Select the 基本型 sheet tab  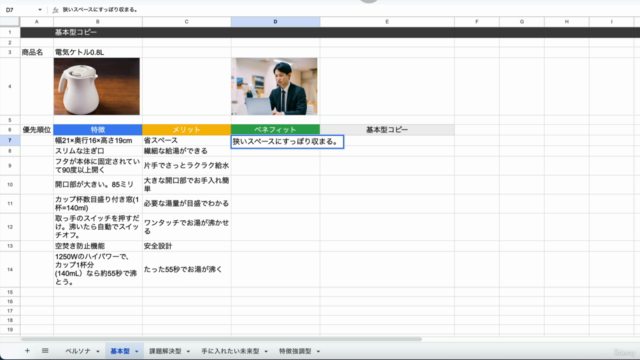click(x=120, y=351)
